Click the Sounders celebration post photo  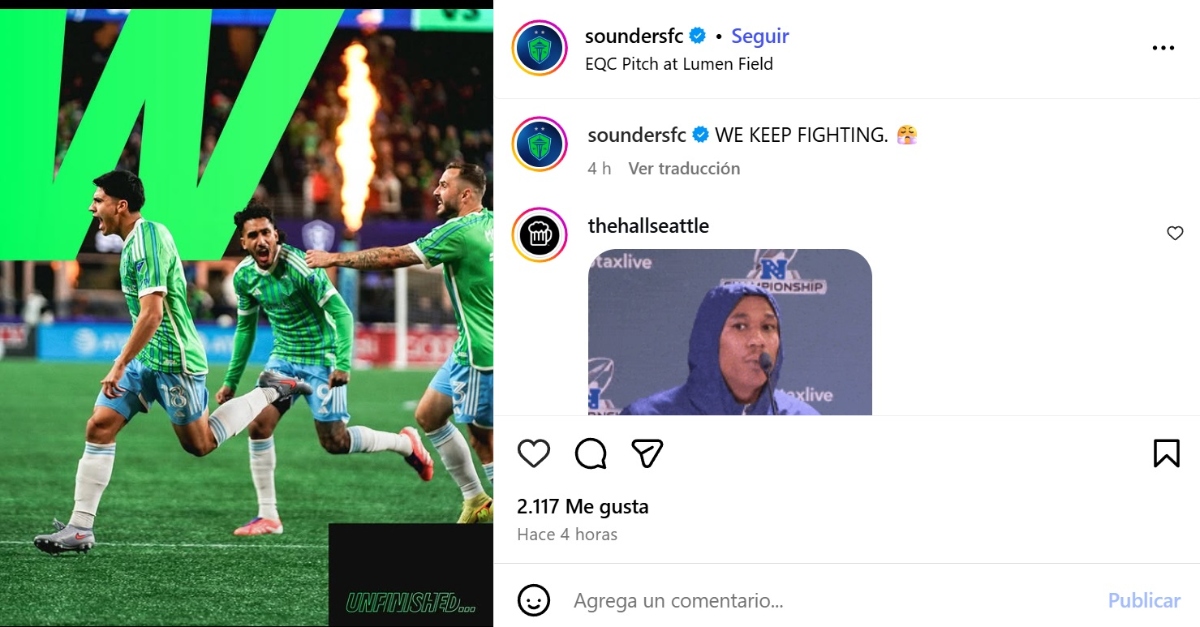coord(246,313)
